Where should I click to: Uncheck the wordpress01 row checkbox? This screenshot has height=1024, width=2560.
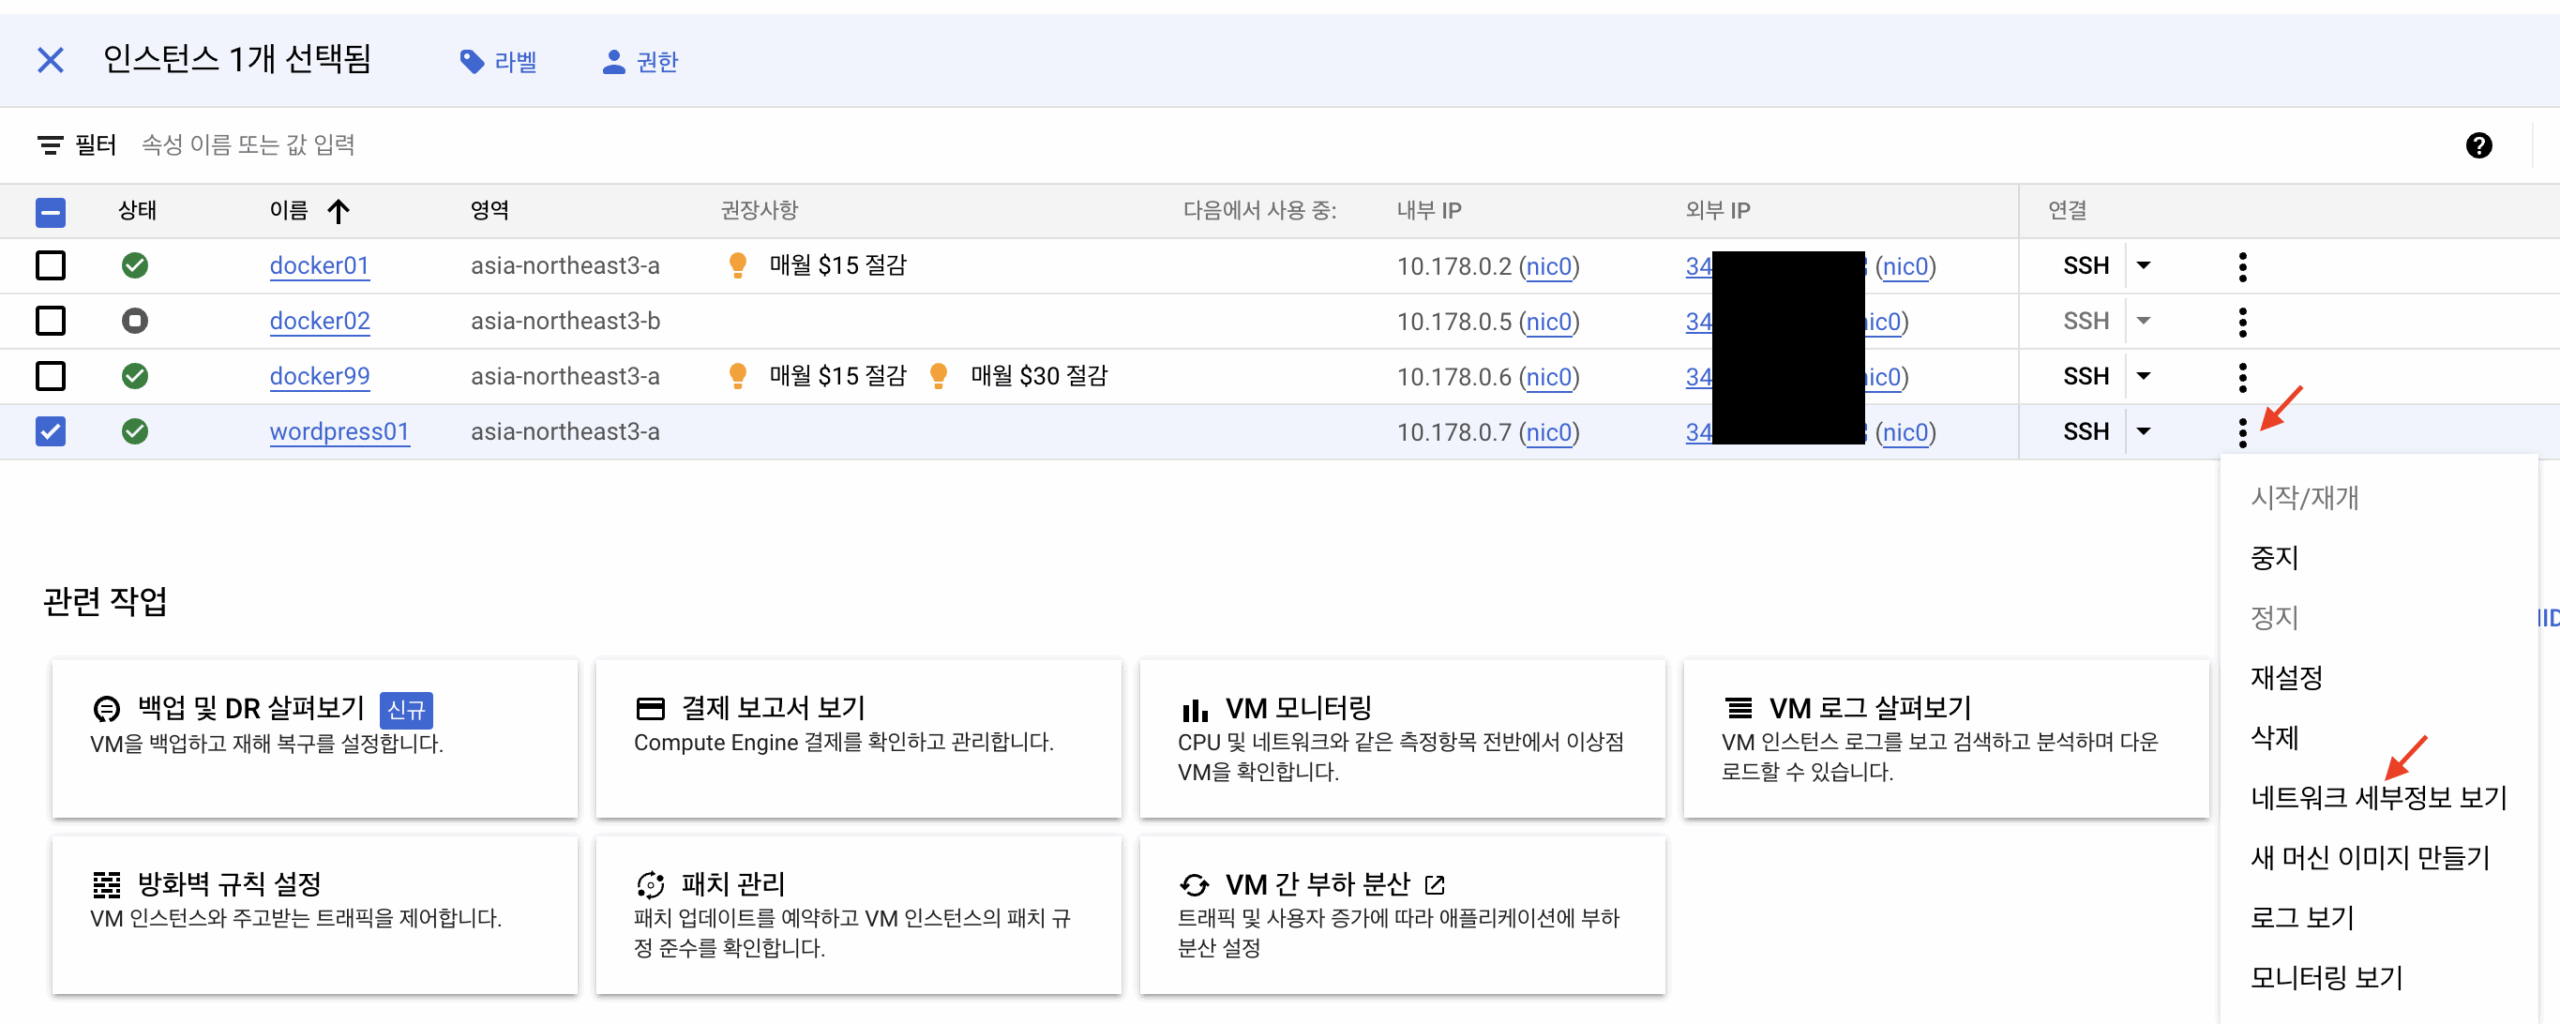pos(50,432)
